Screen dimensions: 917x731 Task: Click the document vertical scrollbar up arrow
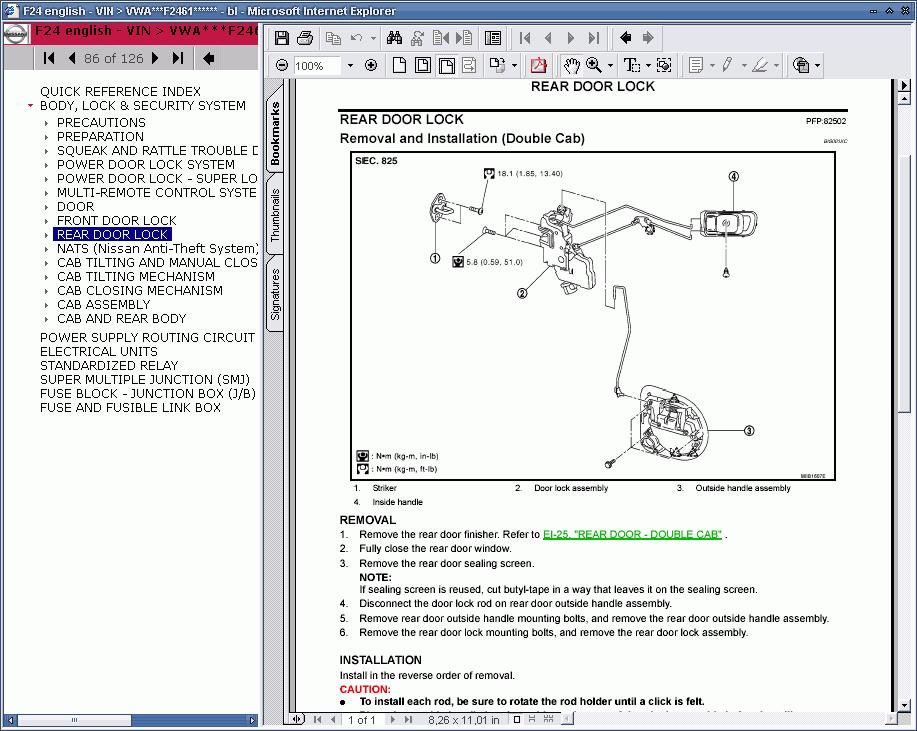point(904,99)
